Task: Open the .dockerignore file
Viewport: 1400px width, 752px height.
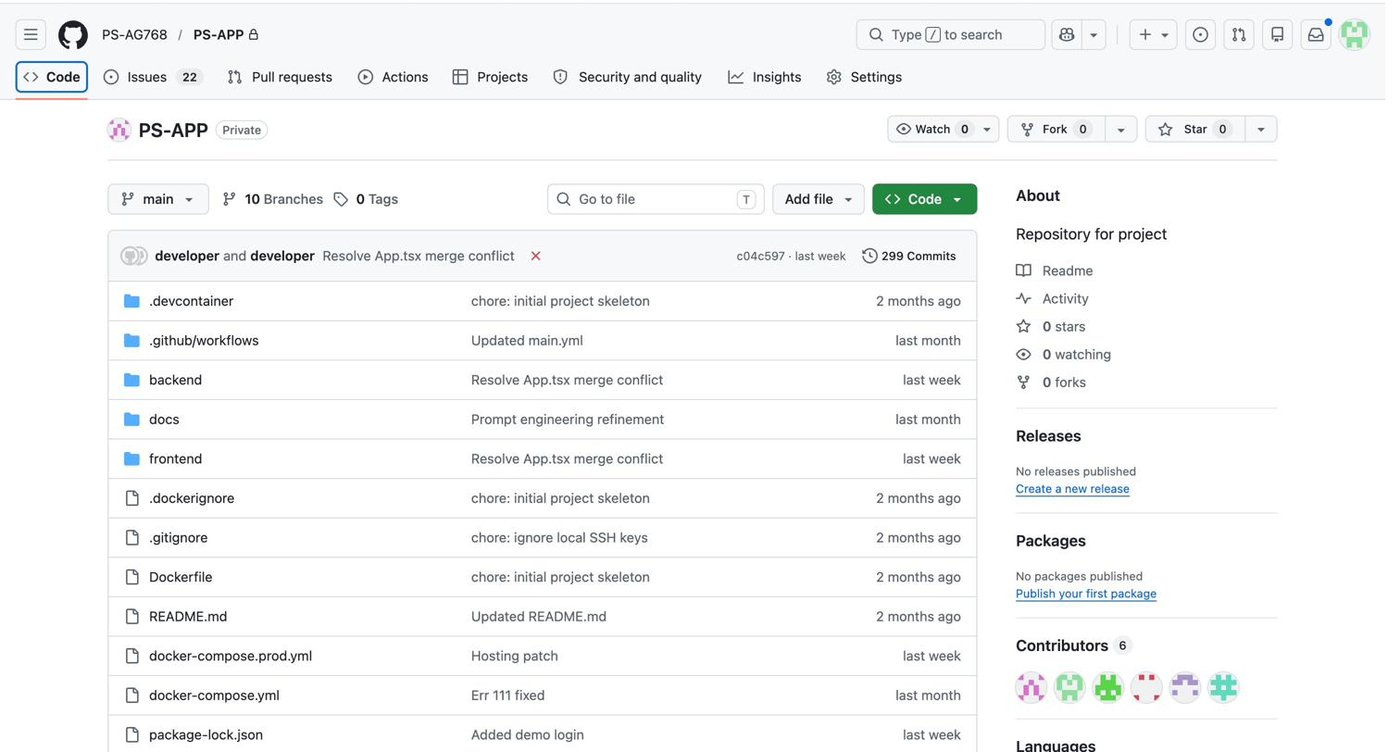Action: tap(191, 498)
